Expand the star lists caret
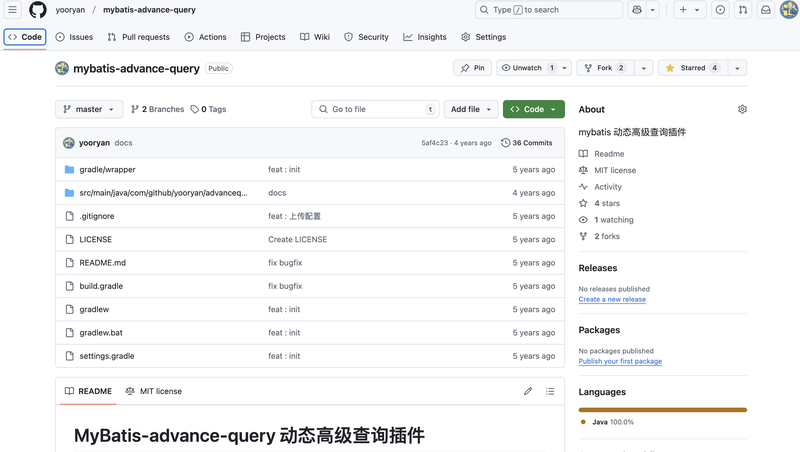The width and height of the screenshot is (800, 452). (737, 68)
